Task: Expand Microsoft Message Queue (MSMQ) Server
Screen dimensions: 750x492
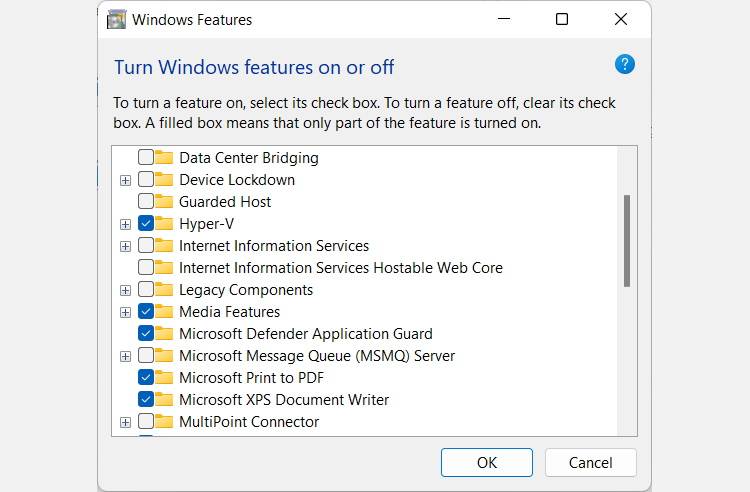Action: [125, 356]
